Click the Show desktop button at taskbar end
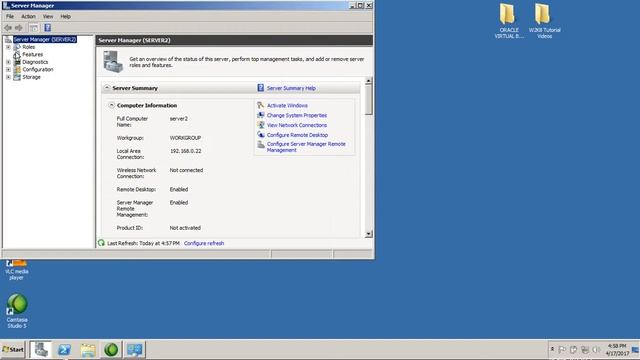The height and width of the screenshot is (360, 640). [636, 350]
